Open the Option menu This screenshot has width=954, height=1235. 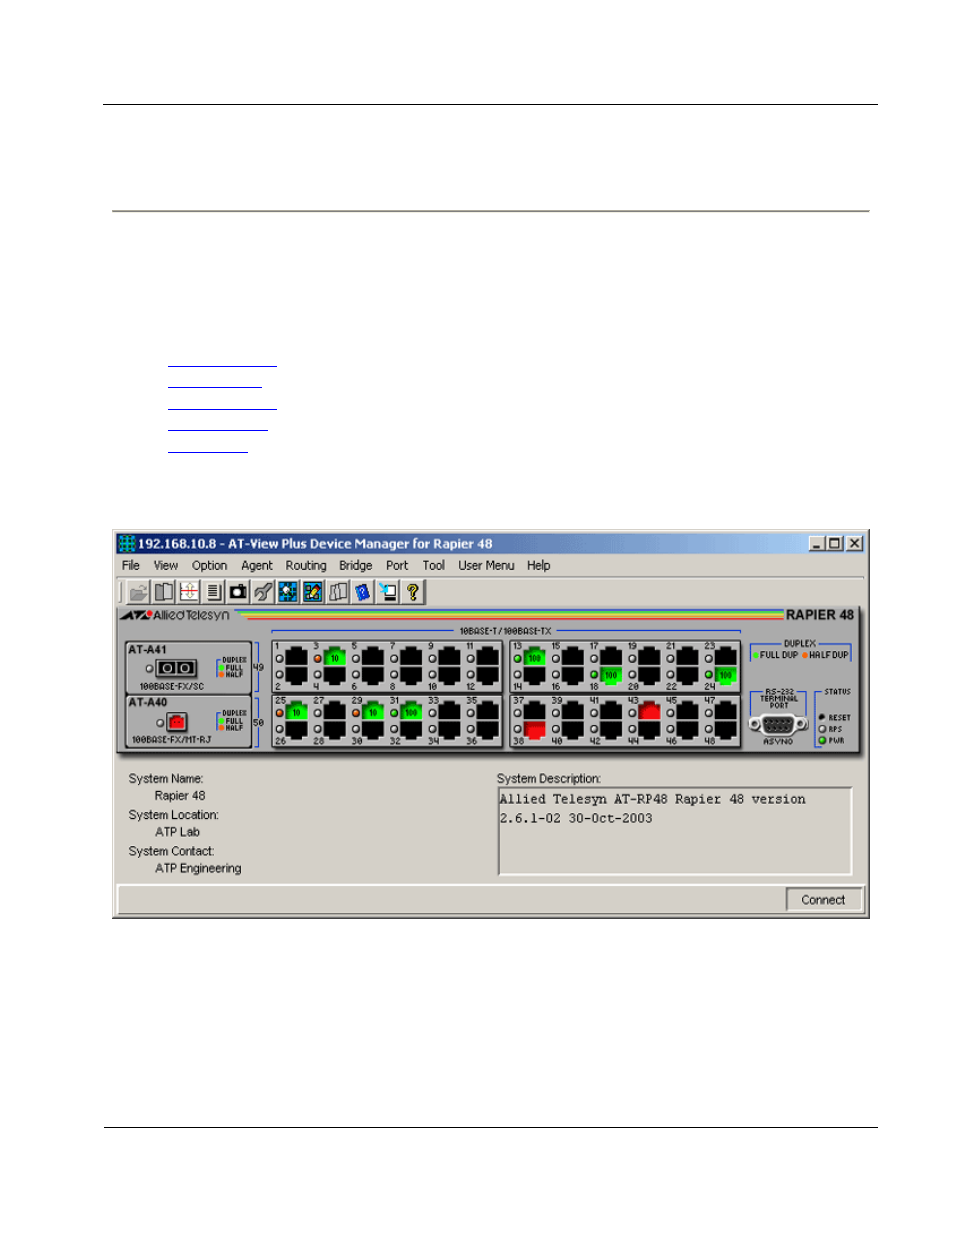pos(210,565)
